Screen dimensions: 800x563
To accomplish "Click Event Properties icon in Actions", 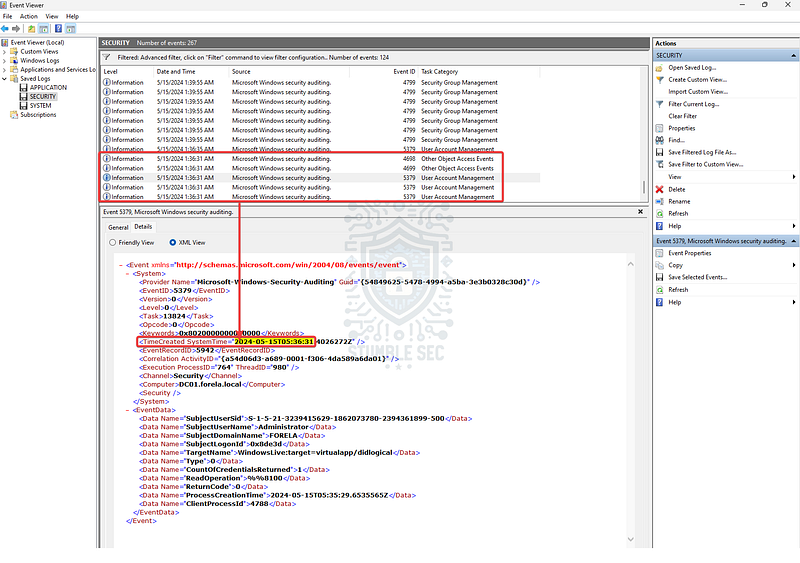I will click(659, 253).
